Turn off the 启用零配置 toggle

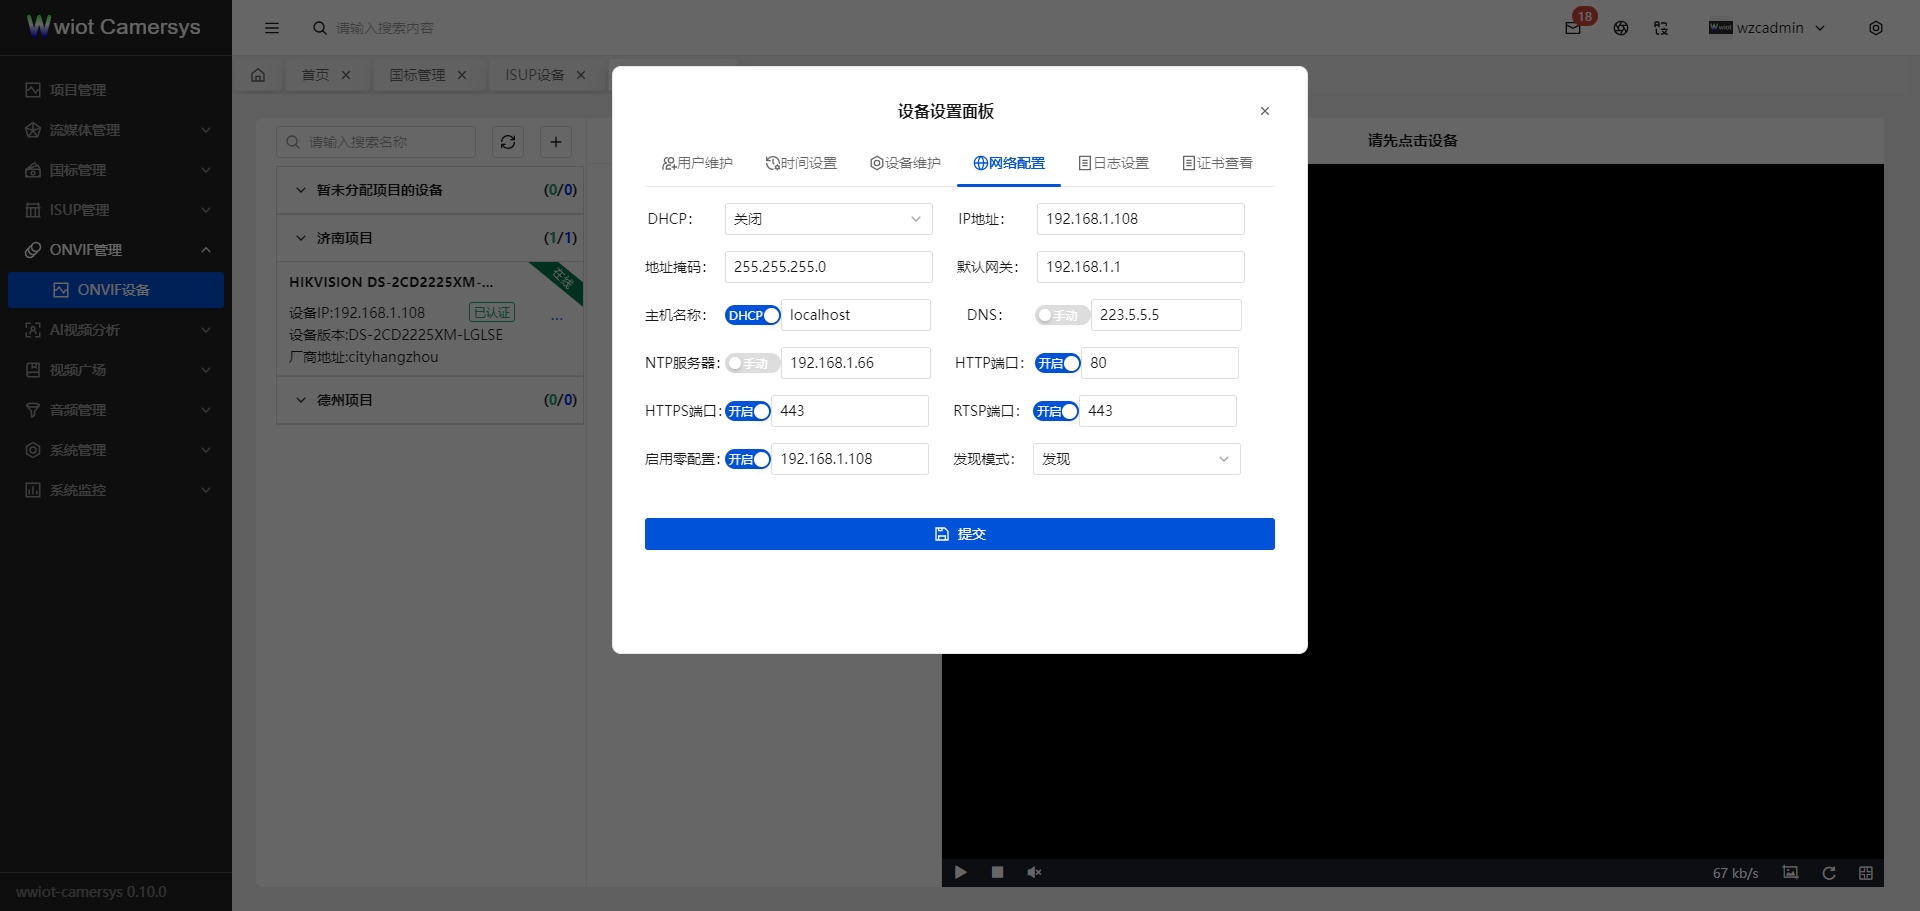747,459
